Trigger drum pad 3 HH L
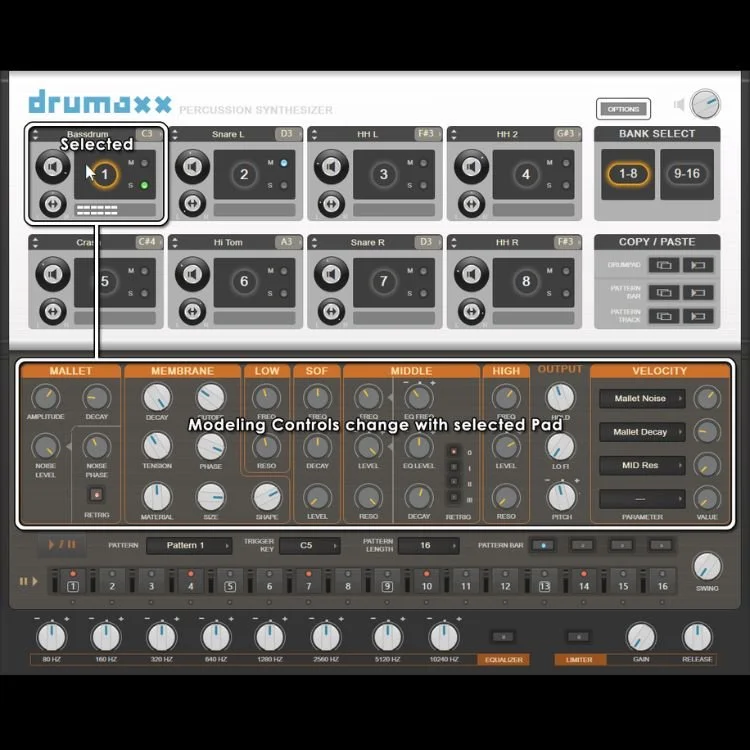This screenshot has height=750, width=750. [384, 175]
